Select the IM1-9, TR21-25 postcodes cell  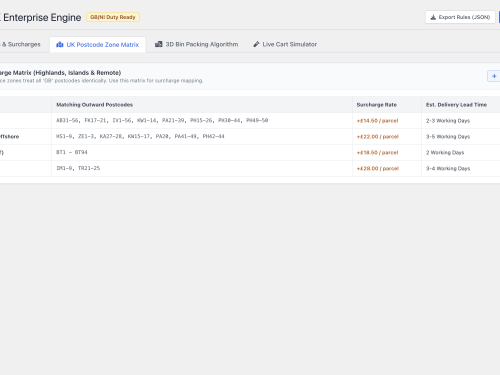click(202, 169)
